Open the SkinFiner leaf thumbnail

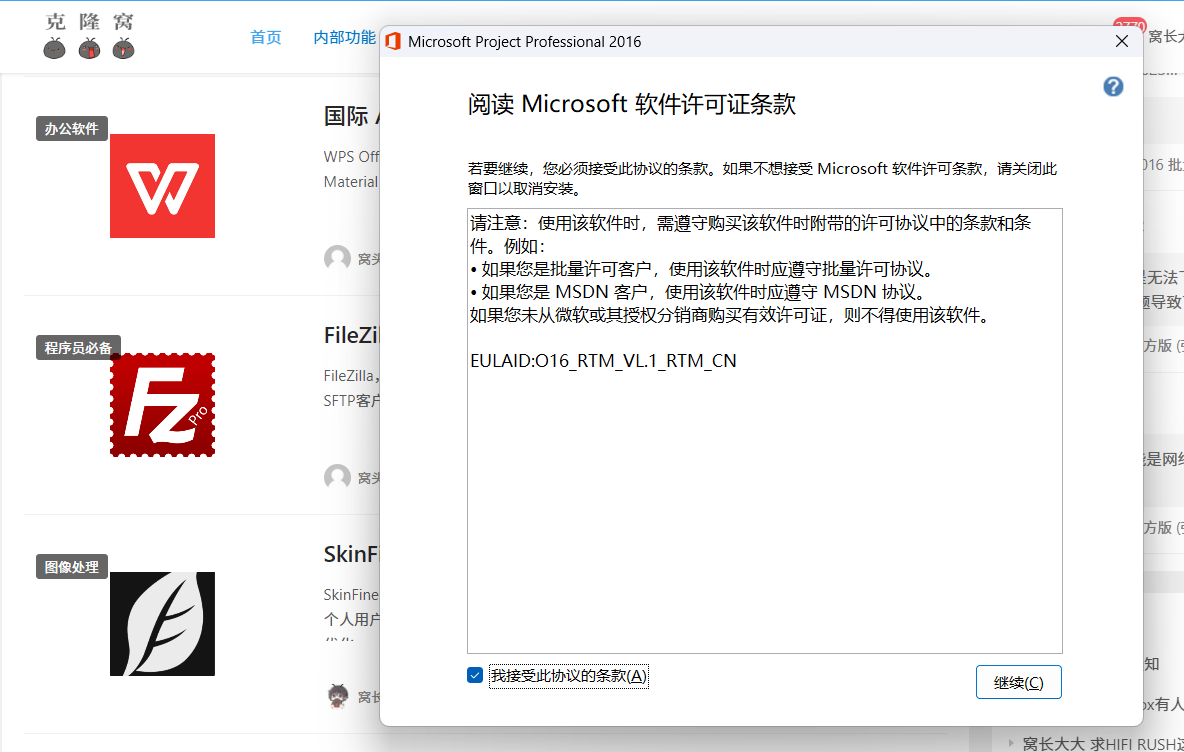point(162,624)
